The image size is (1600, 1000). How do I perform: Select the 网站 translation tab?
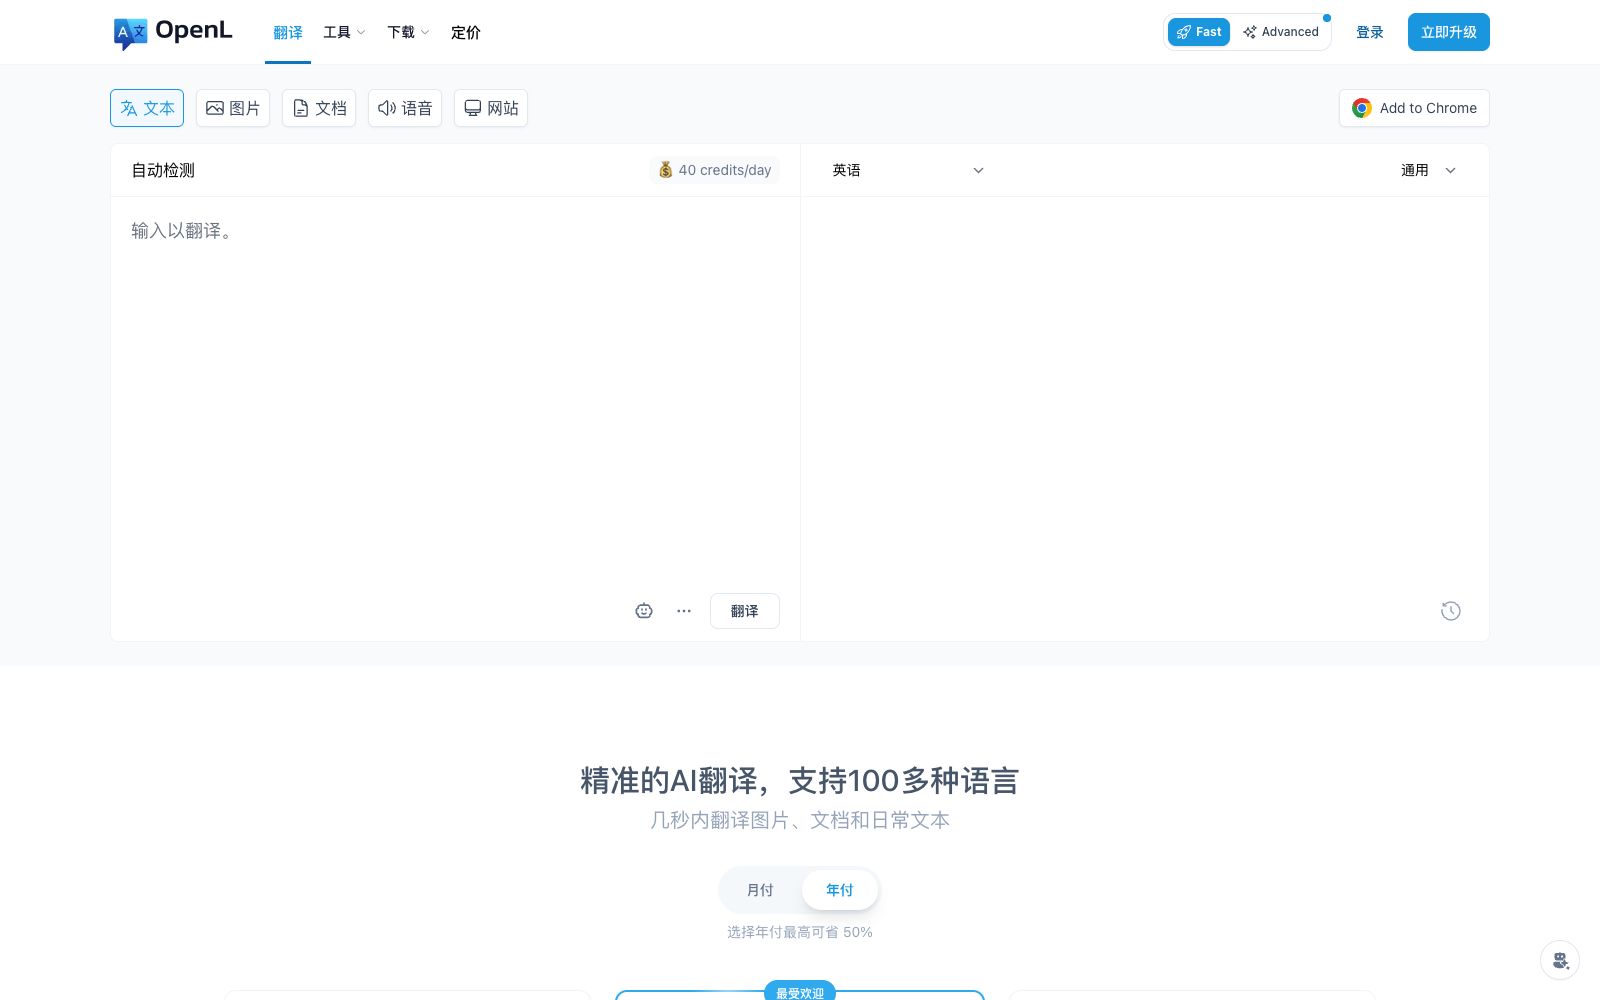point(491,108)
